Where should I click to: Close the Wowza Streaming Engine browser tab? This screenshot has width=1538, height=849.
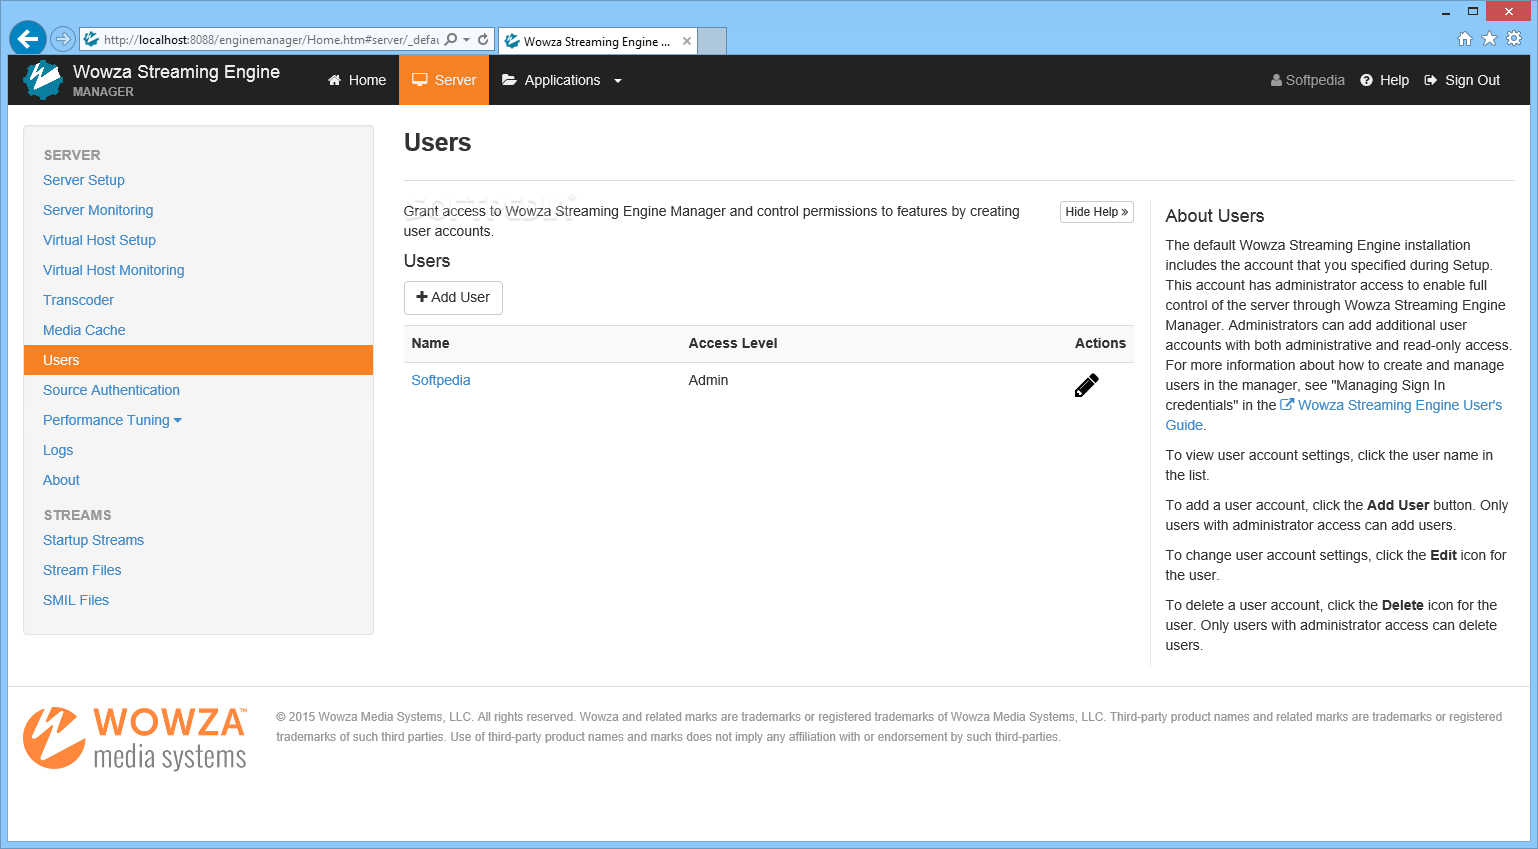[687, 41]
